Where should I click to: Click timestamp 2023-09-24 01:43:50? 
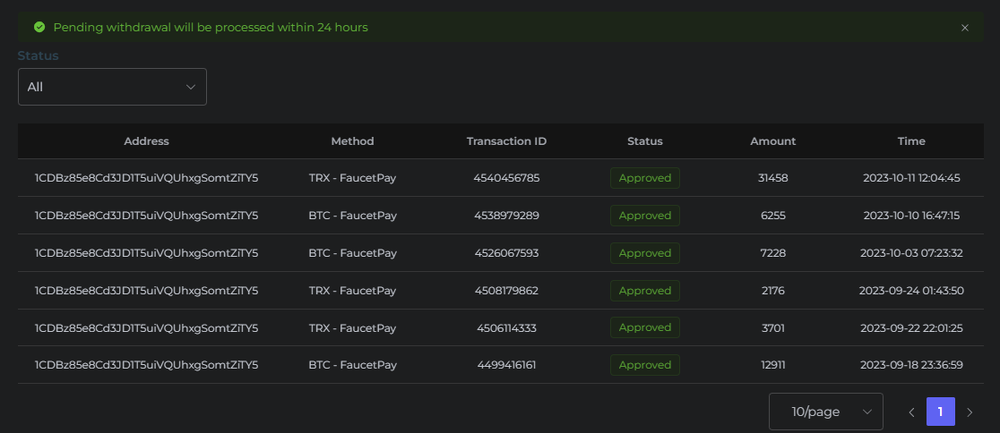tap(911, 290)
